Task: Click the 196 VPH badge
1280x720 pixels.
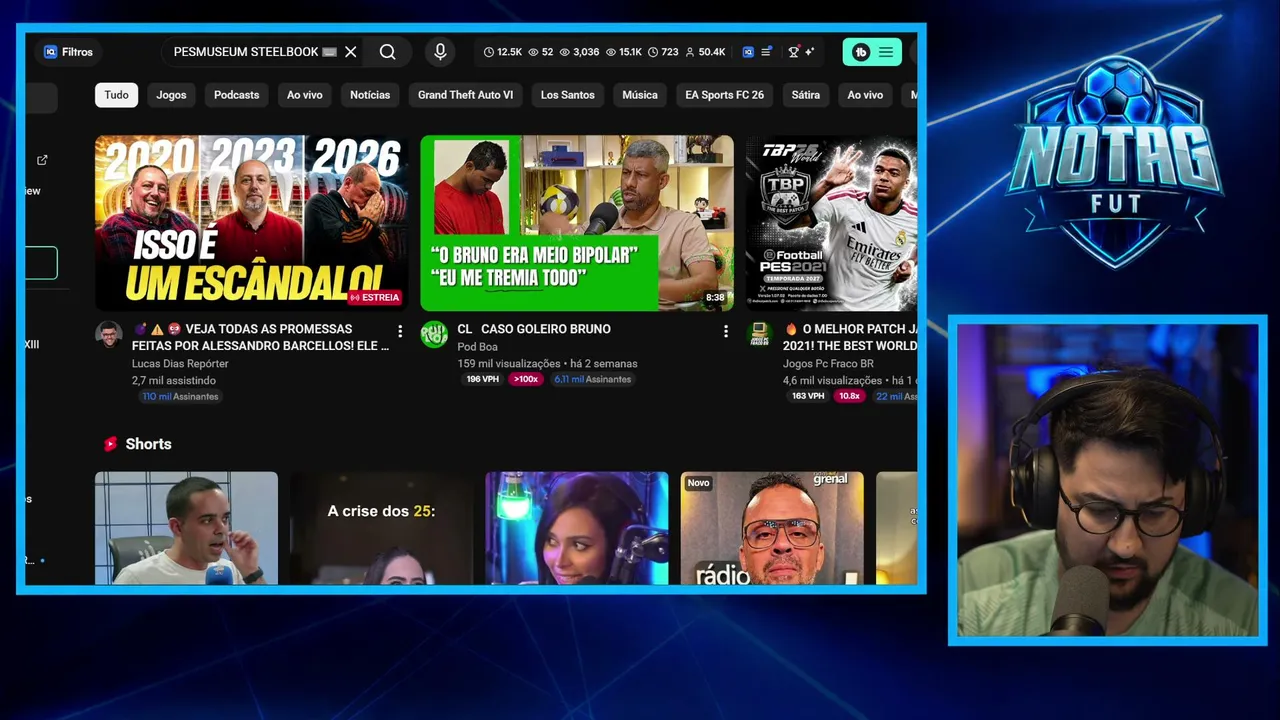Action: [x=483, y=380]
